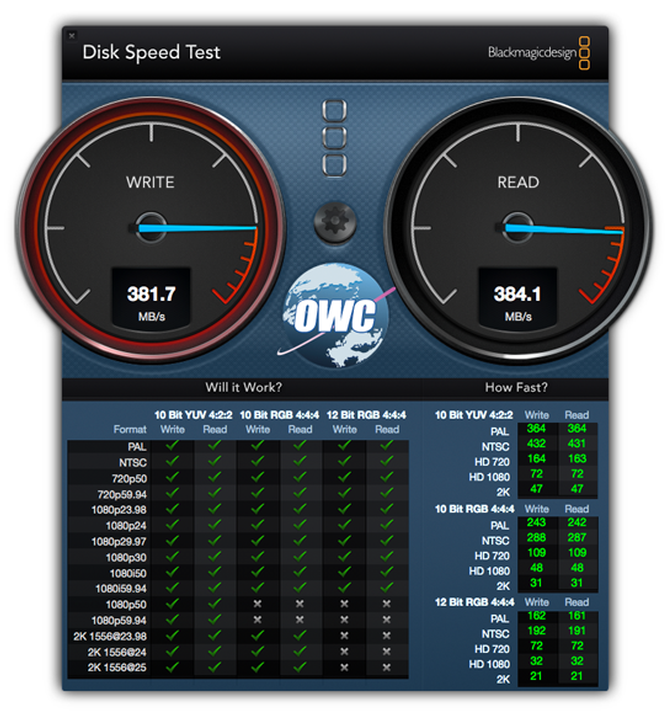Click the bottom rounded square above the gear
Screen dimensions: 670x720
pyautogui.click(x=335, y=163)
